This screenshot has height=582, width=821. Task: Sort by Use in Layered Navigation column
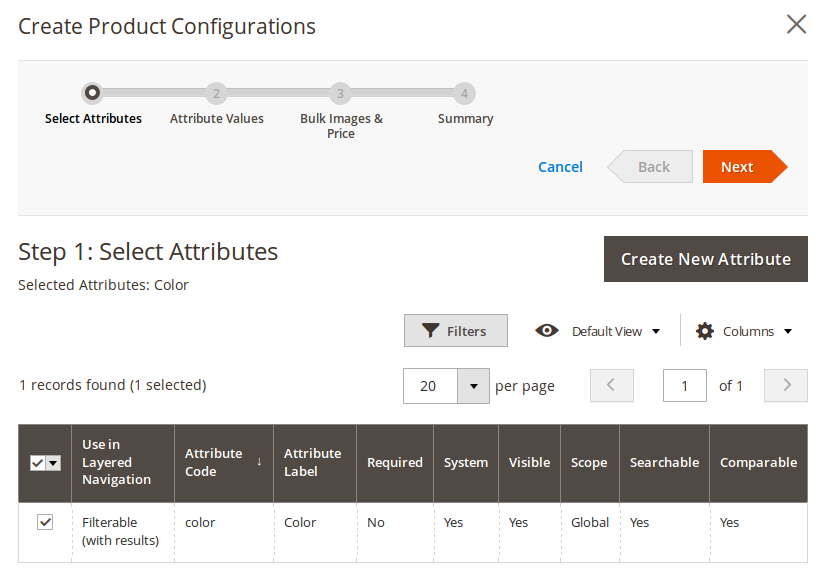tap(123, 463)
